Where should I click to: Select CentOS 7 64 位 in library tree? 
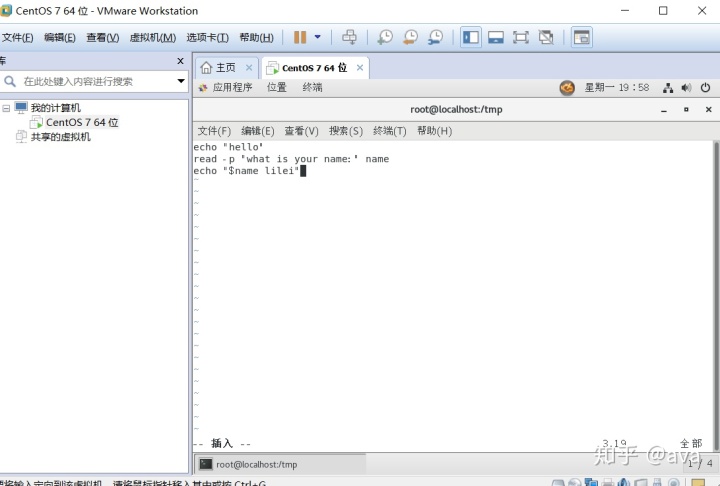pyautogui.click(x=82, y=122)
